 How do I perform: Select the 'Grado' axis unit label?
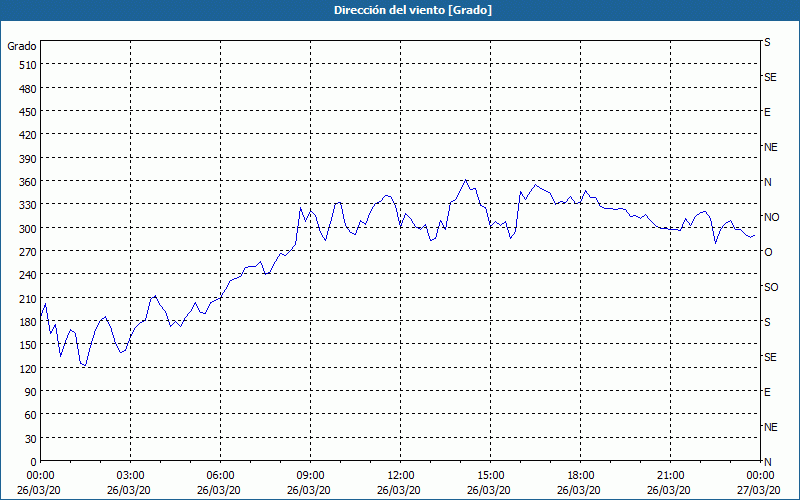[x=22, y=46]
